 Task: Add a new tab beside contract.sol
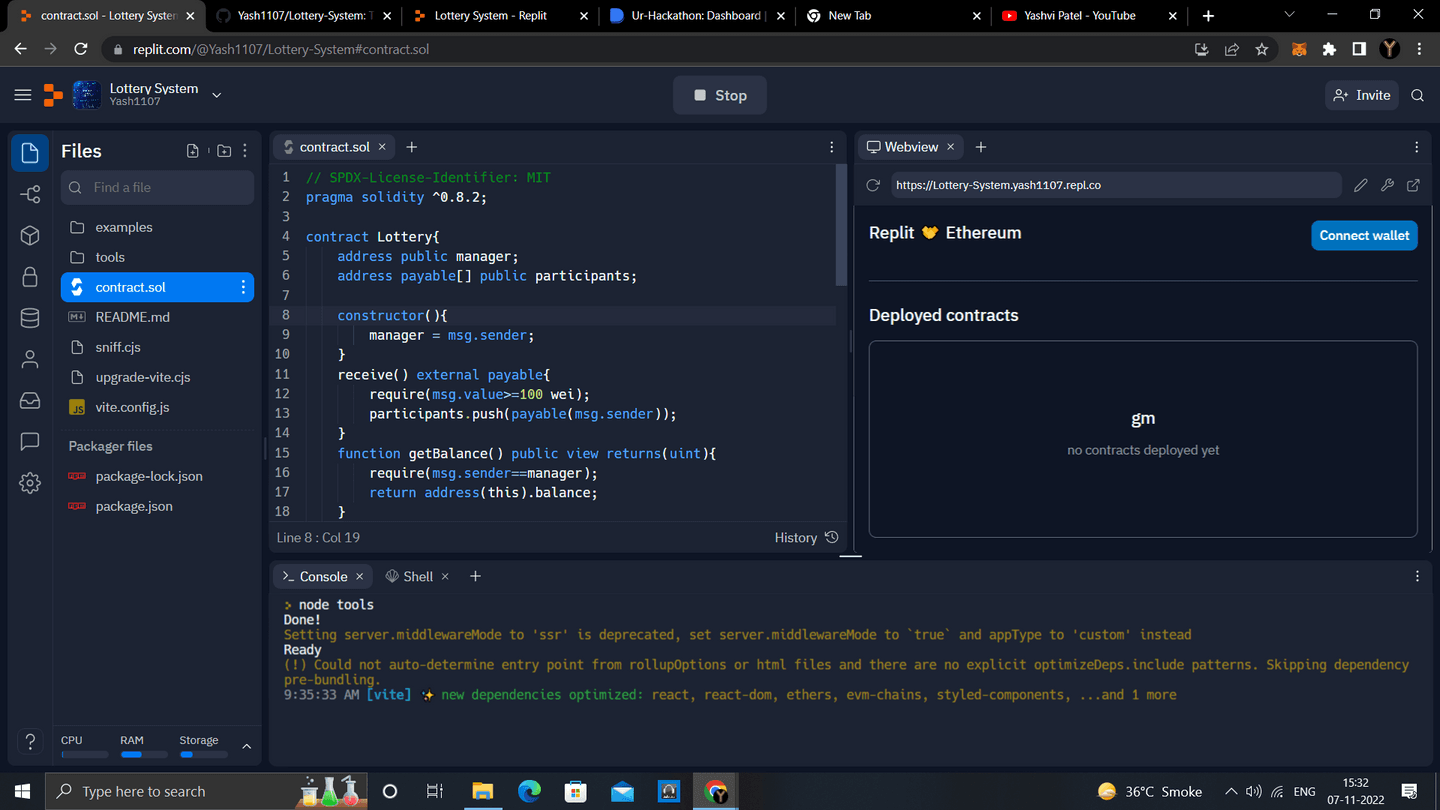pyautogui.click(x=411, y=147)
